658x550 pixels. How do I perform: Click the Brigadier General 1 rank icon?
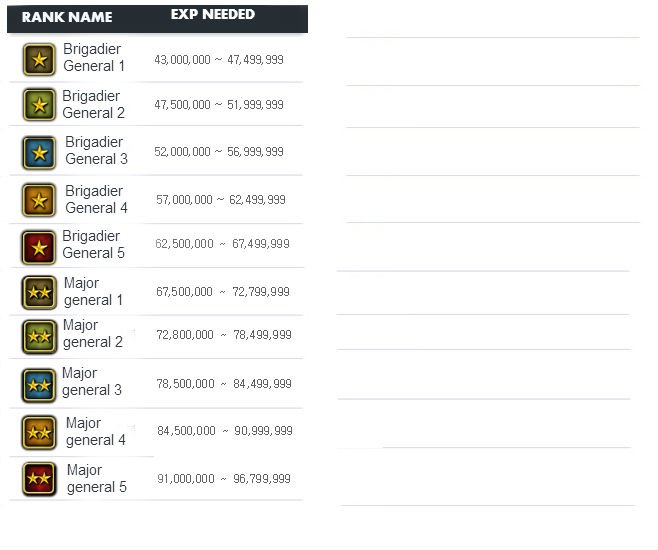[x=39, y=60]
